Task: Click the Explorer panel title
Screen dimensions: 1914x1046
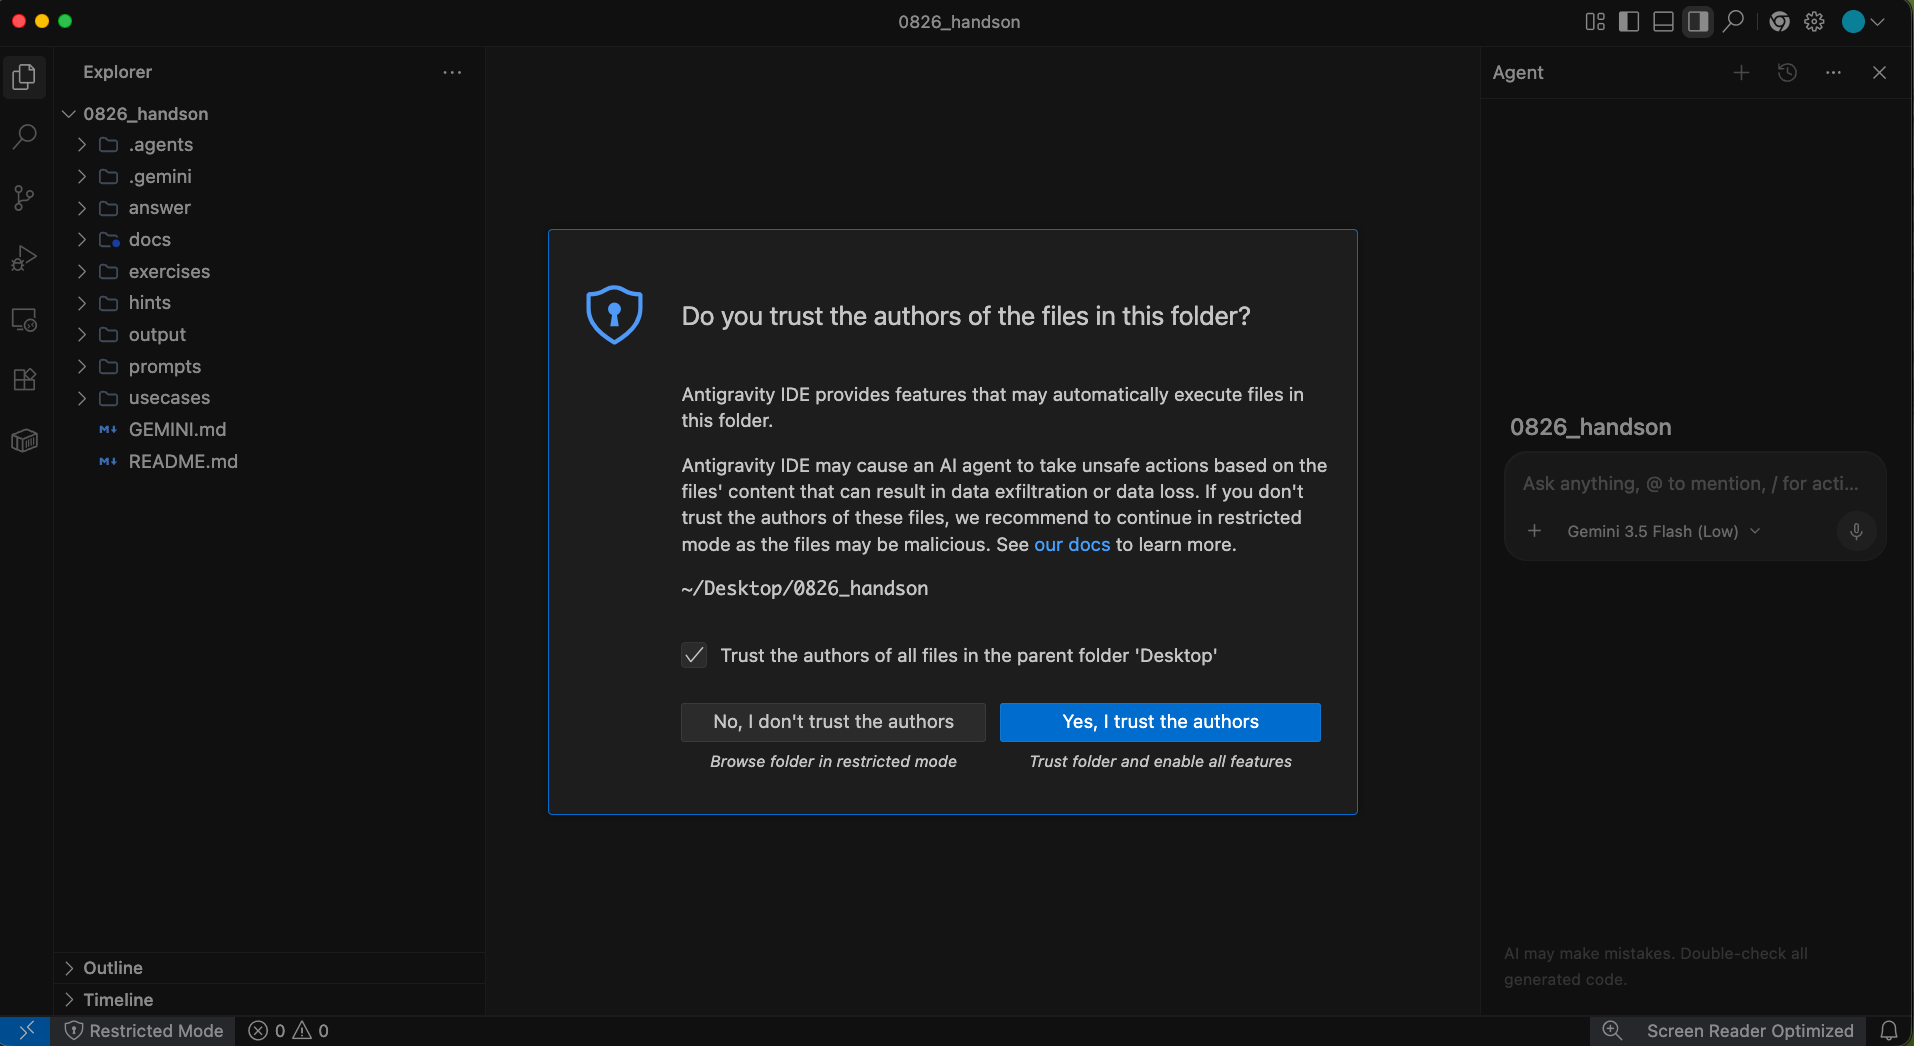Action: click(x=117, y=72)
